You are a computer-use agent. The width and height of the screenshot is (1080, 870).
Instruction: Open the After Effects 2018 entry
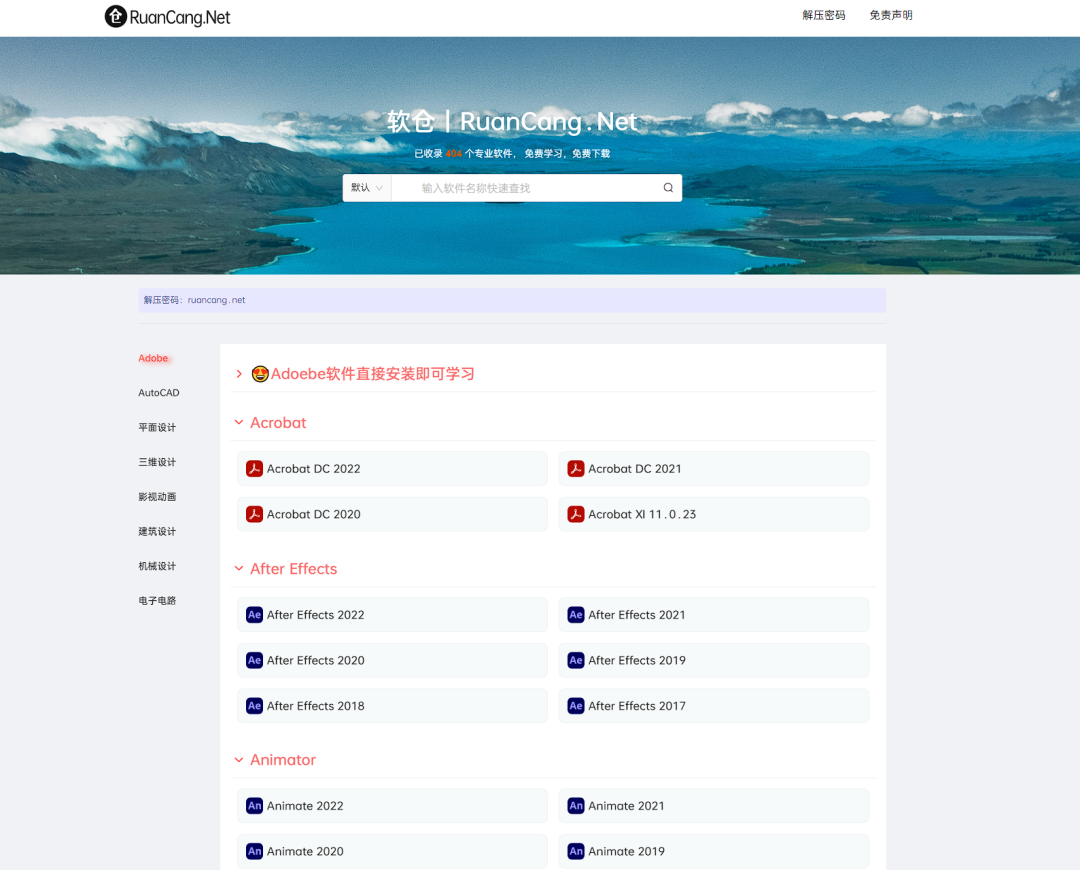pyautogui.click(x=393, y=705)
